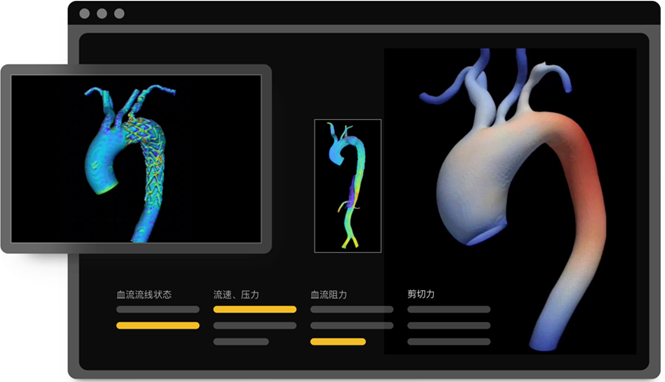Click the yellow bar under 血流流线状态
This screenshot has width=665, height=382.
coord(158,326)
